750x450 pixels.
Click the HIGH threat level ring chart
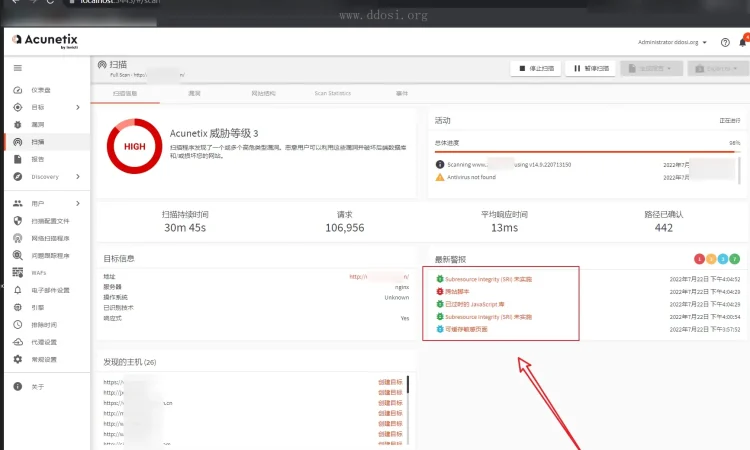(x=134, y=146)
